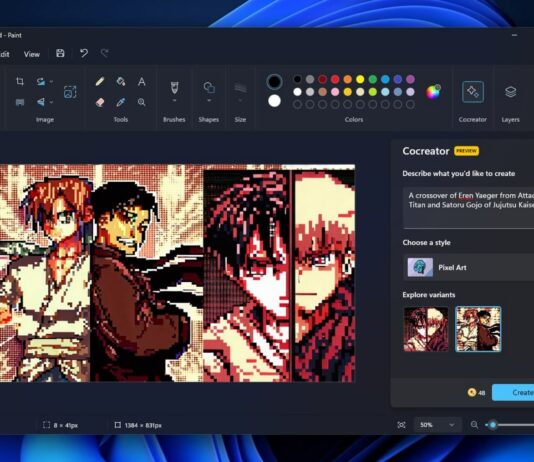Screen dimensions: 534x462
Task: Expand the Size dropdown arrow
Action: click(x=240, y=101)
